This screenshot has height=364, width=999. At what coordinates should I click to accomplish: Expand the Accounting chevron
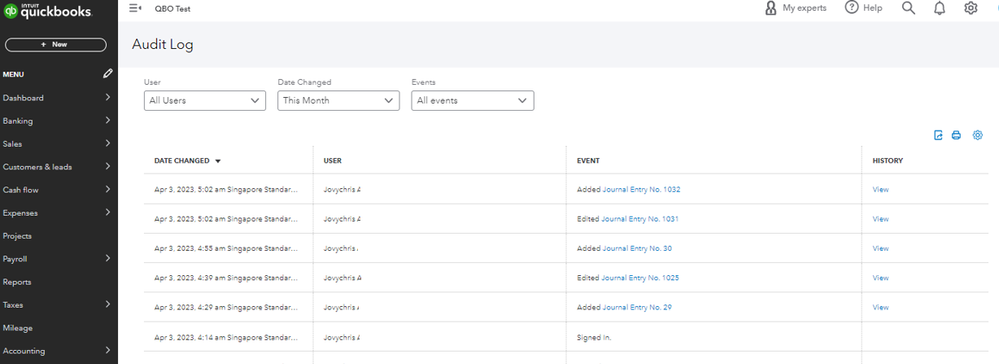pos(108,351)
